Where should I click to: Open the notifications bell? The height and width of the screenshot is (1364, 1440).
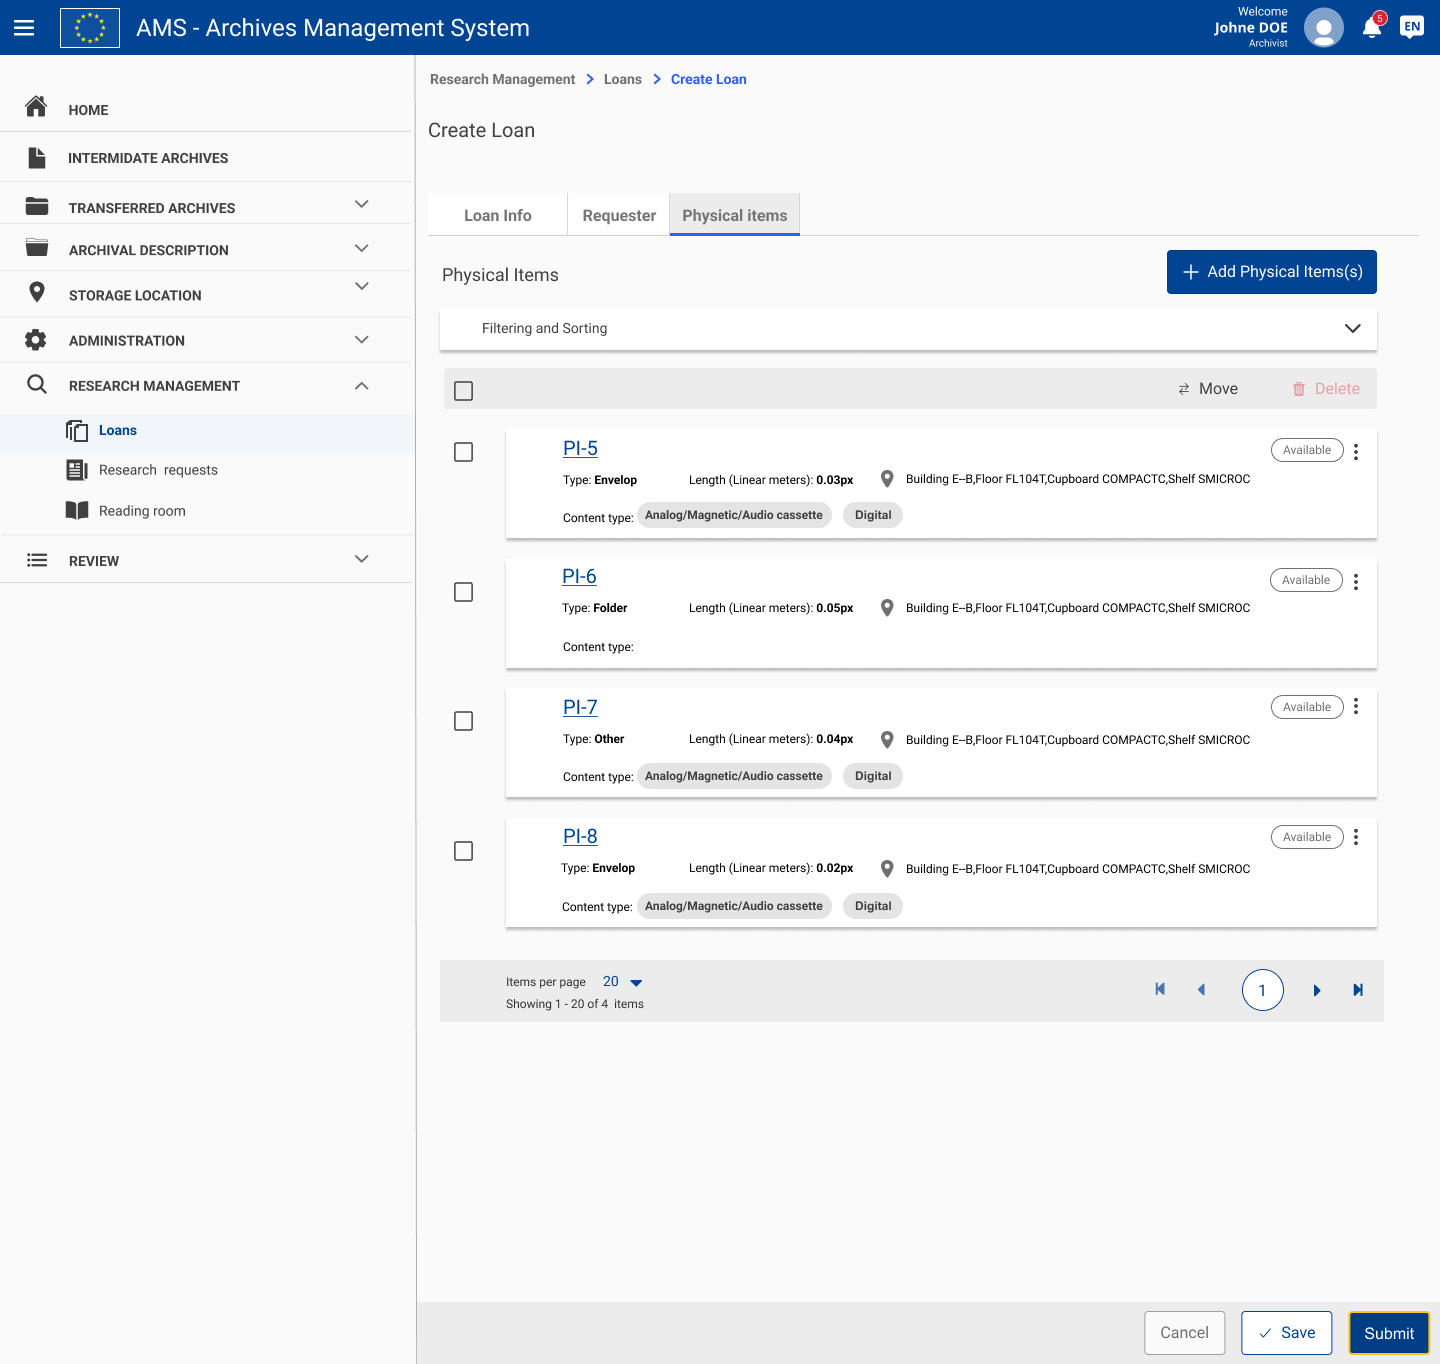pyautogui.click(x=1371, y=28)
